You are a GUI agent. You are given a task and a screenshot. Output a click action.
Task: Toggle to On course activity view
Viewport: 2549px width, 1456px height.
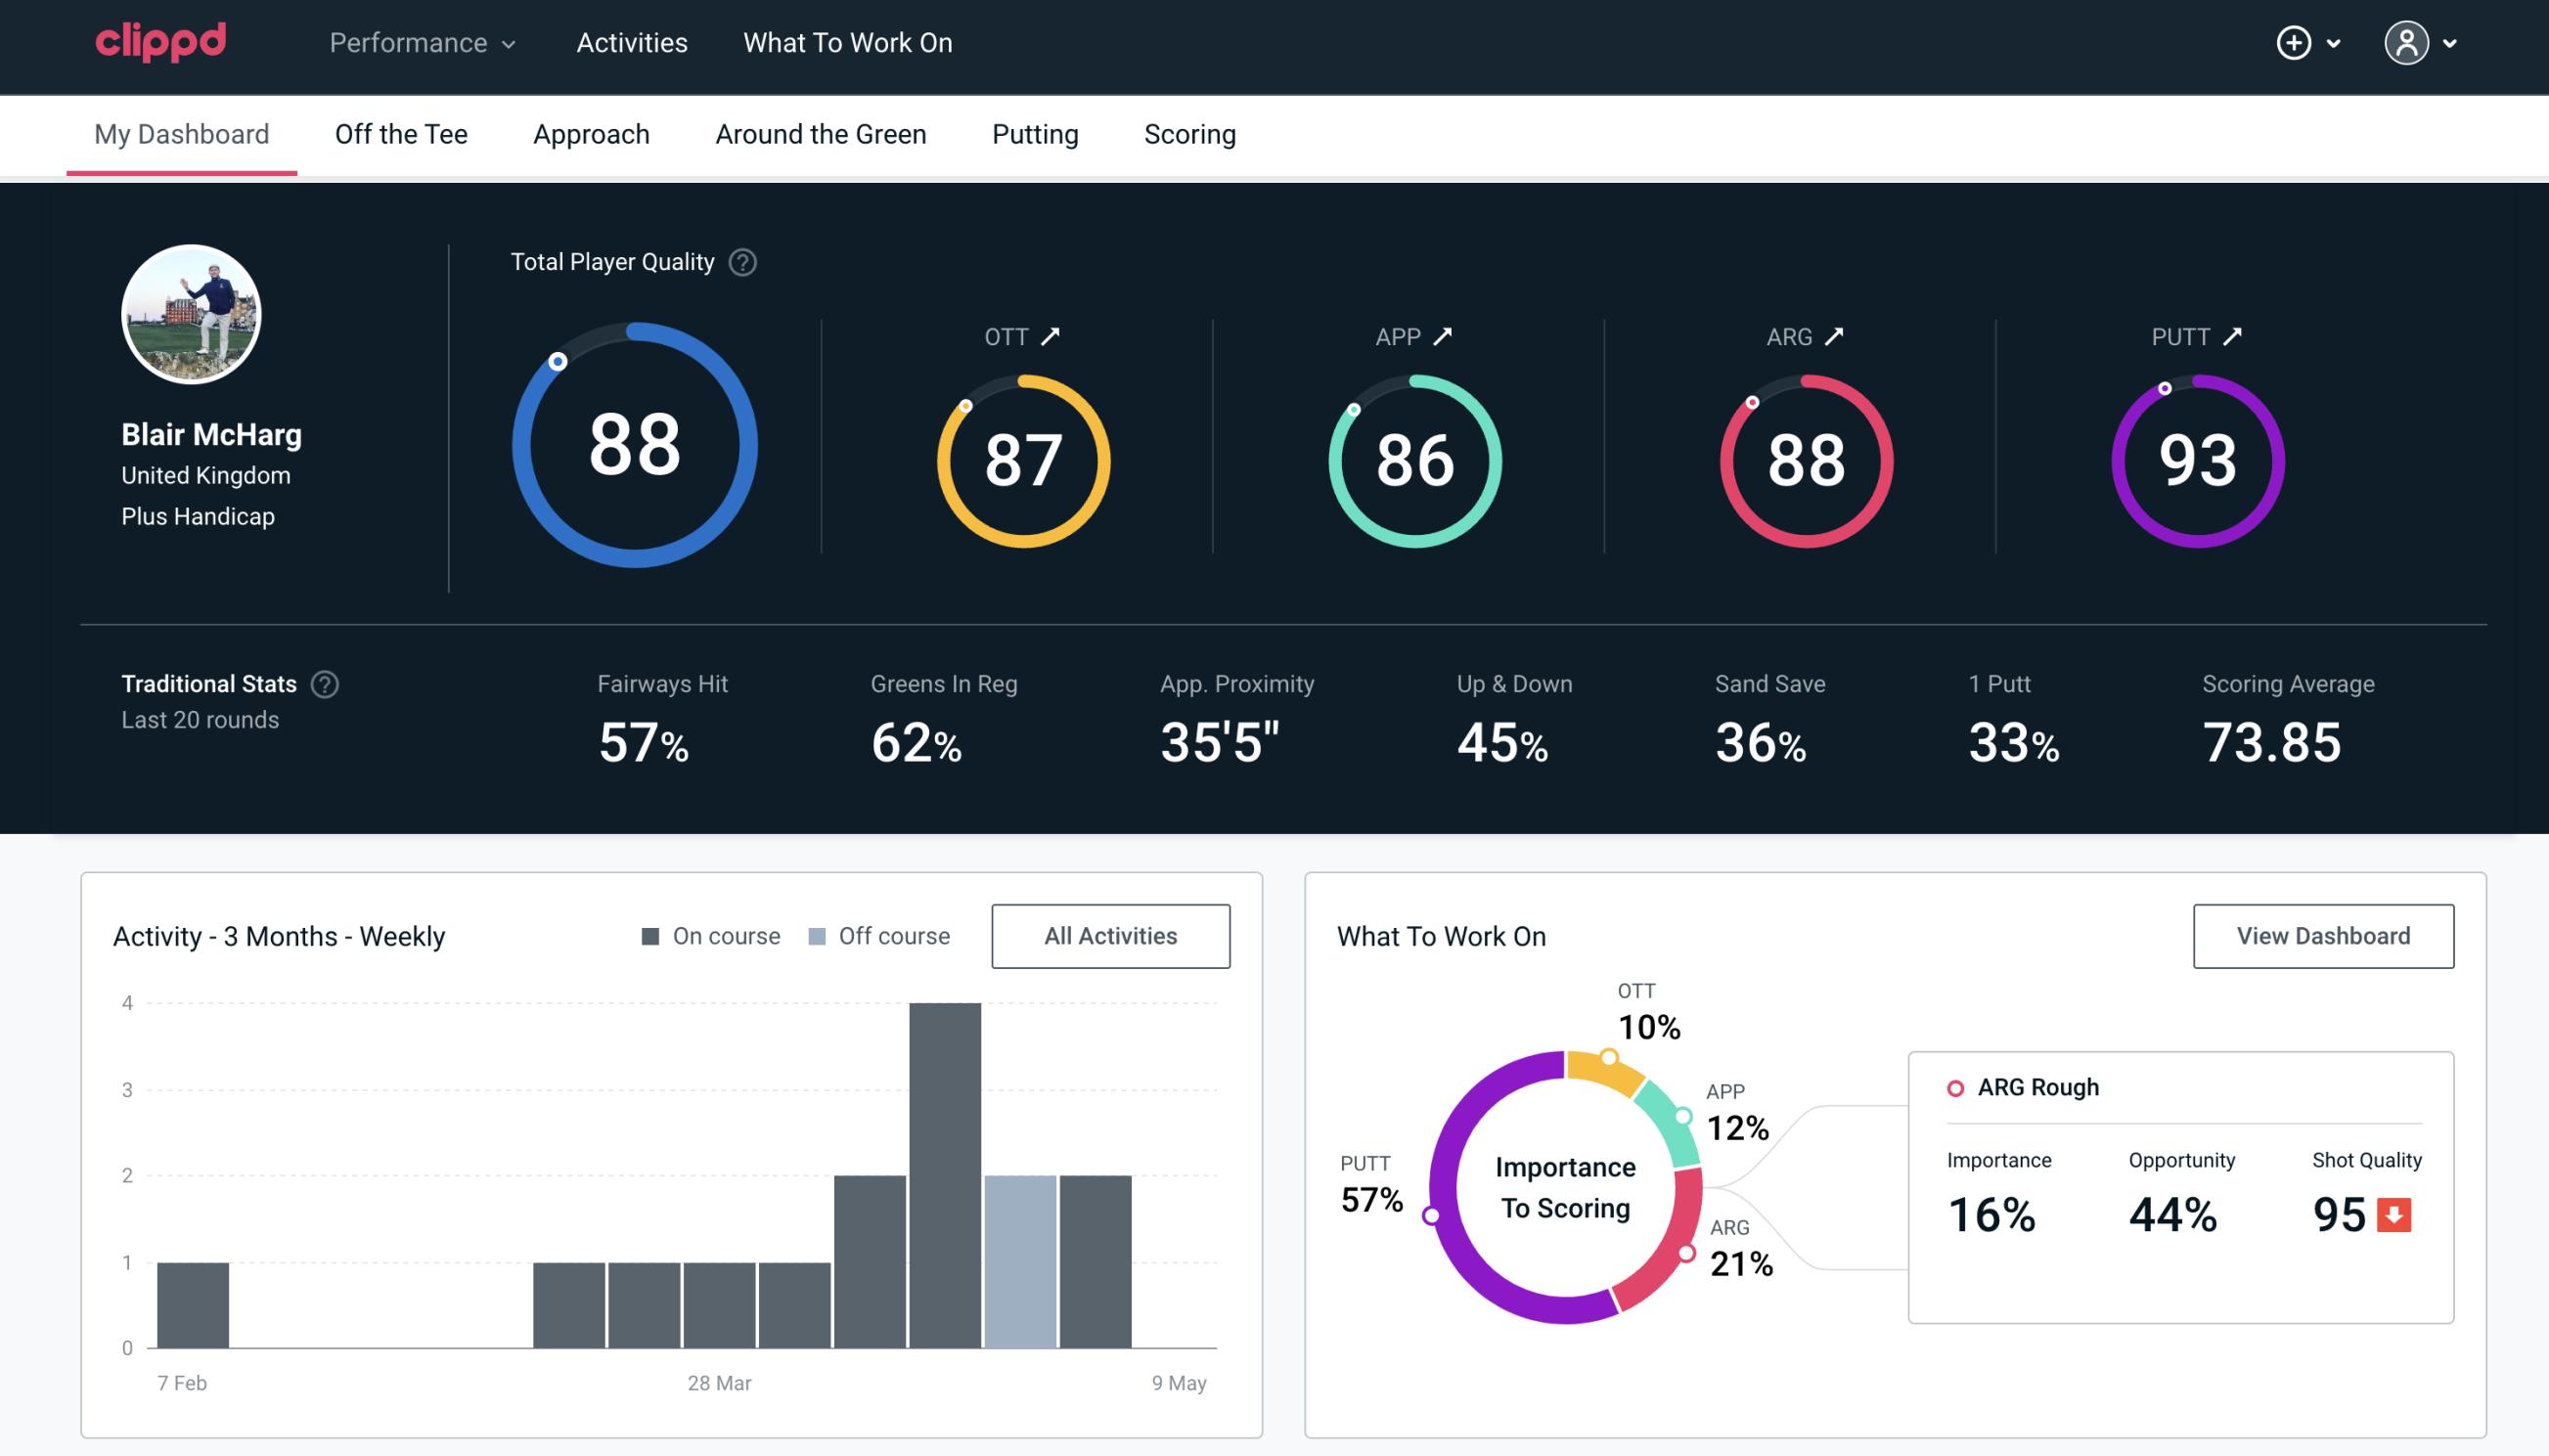tap(709, 935)
